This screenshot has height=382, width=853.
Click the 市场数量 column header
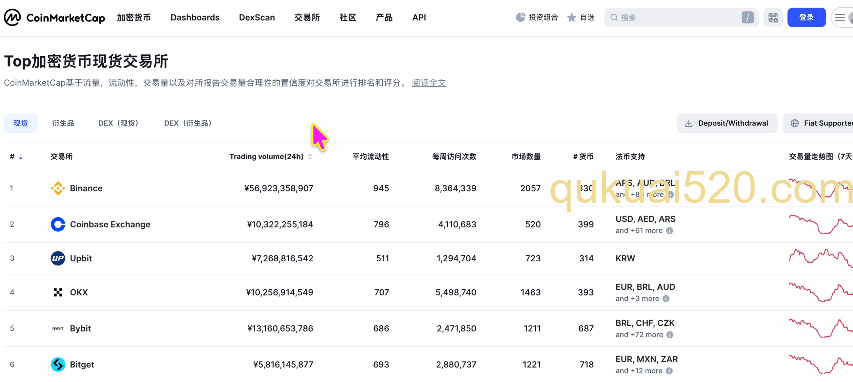(526, 157)
